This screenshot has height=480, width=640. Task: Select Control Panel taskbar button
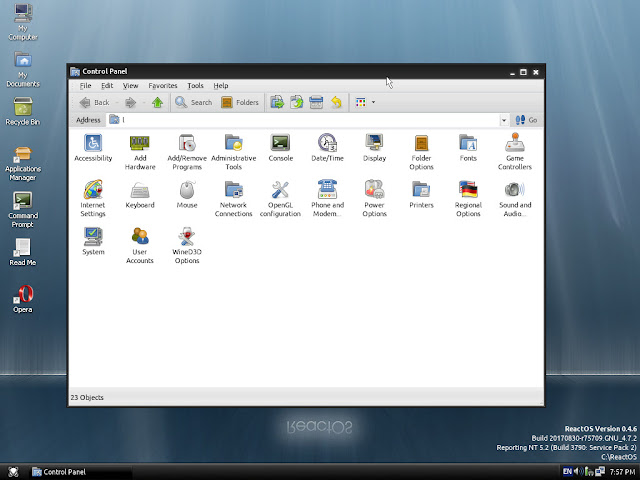[80, 472]
